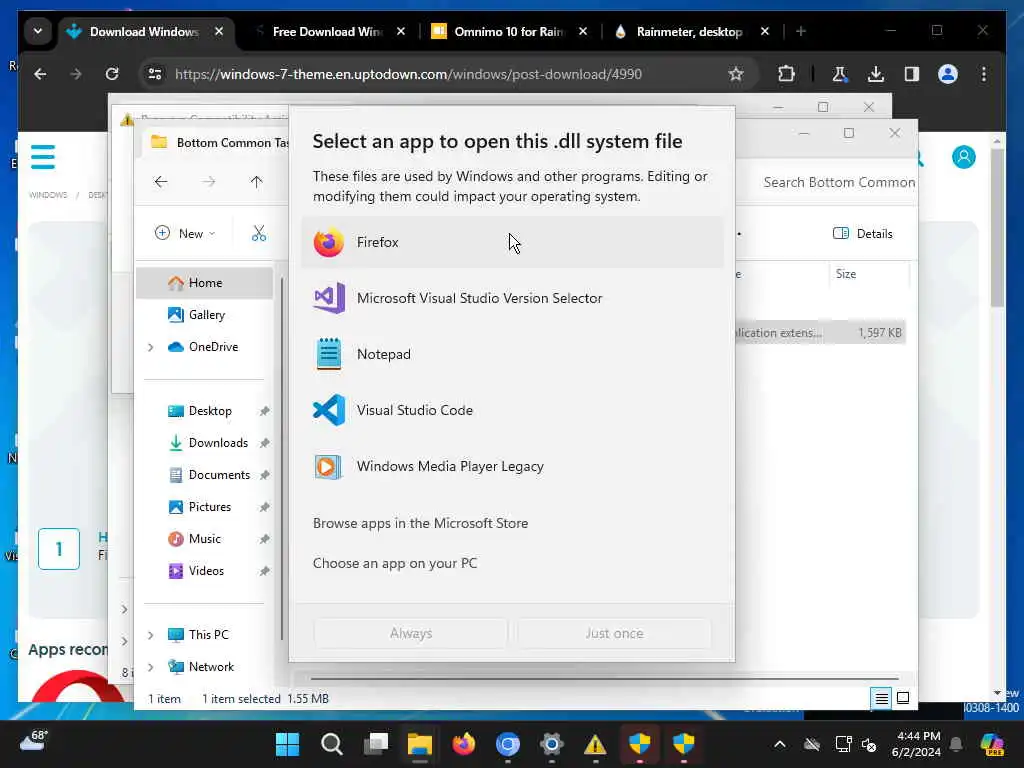Click the pin icon next to Downloads
Screen dimensions: 1024x768
[x=264, y=443]
